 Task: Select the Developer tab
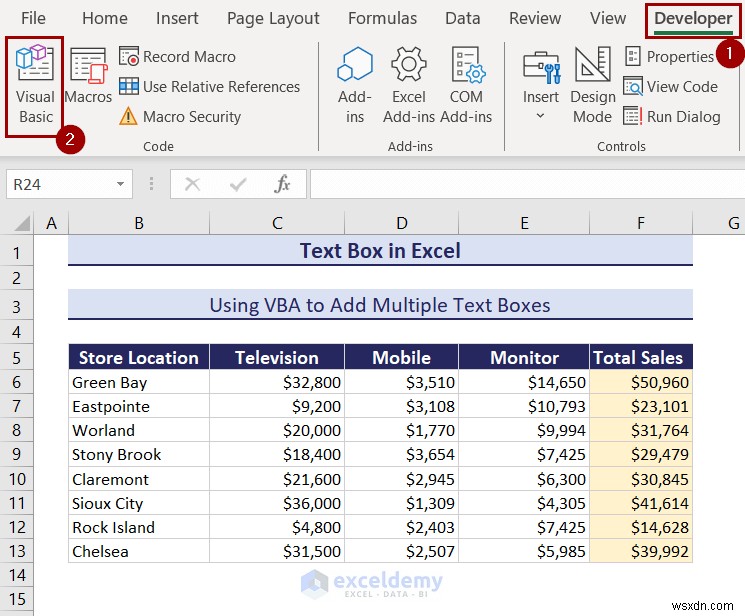coord(693,19)
